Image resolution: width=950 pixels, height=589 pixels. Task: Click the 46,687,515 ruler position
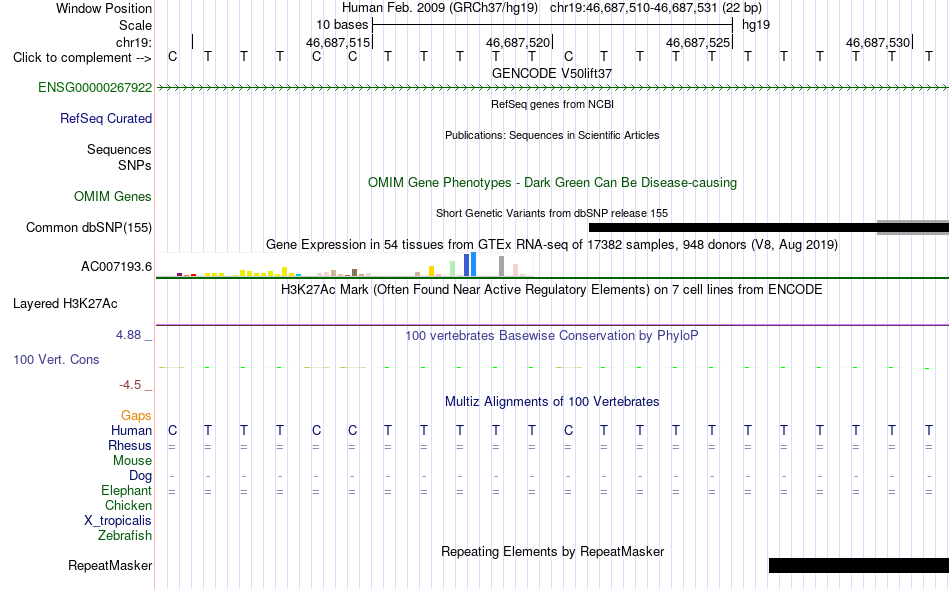[x=337, y=42]
